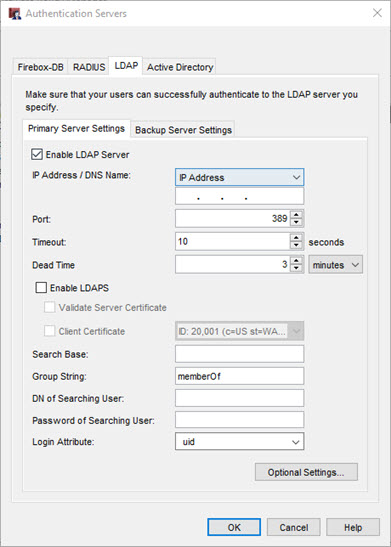Select the LDAP tab
Image resolution: width=391 pixels, height=547 pixels.
tap(126, 66)
